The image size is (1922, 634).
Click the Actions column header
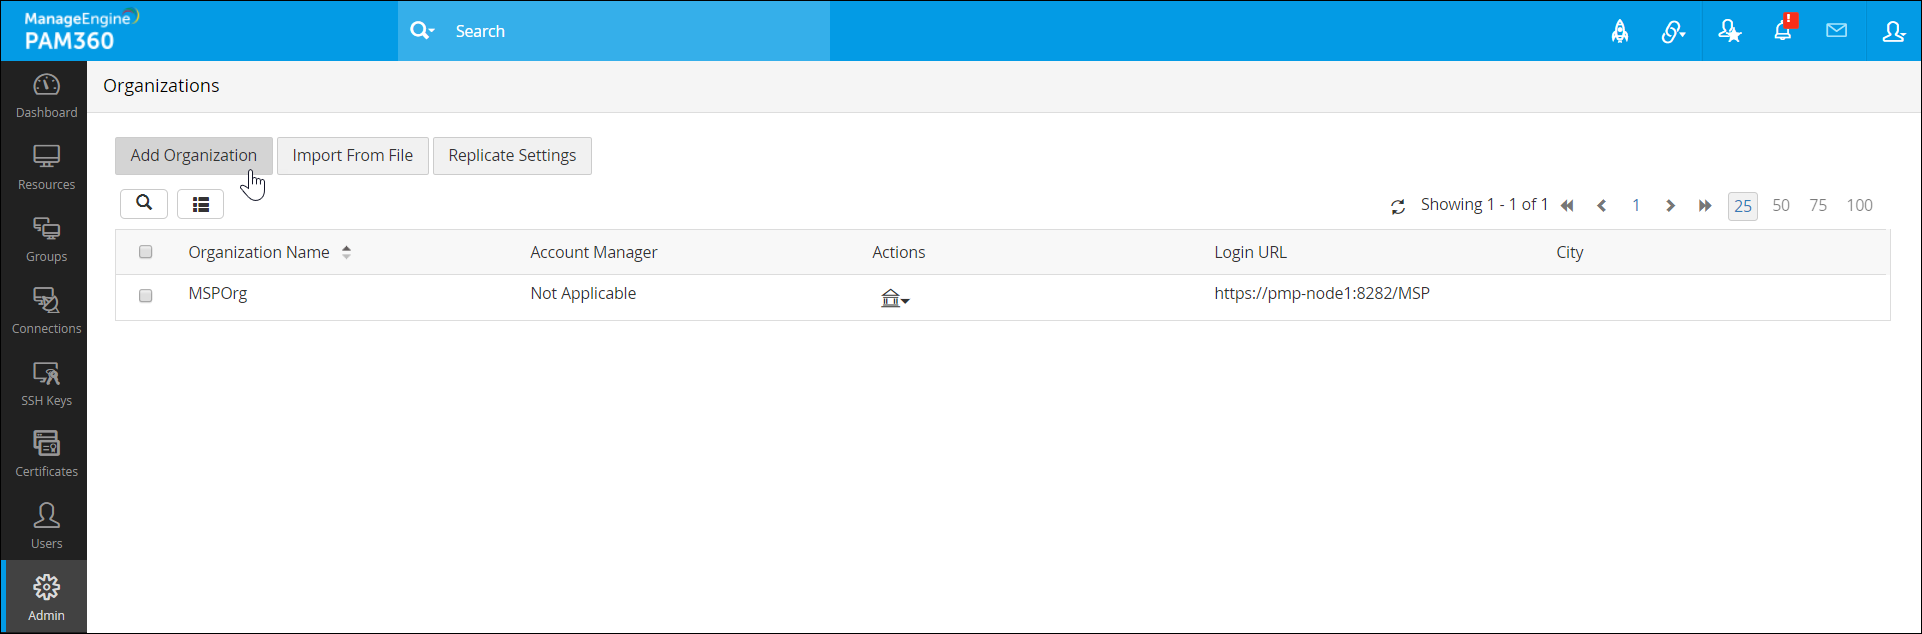[x=899, y=252]
